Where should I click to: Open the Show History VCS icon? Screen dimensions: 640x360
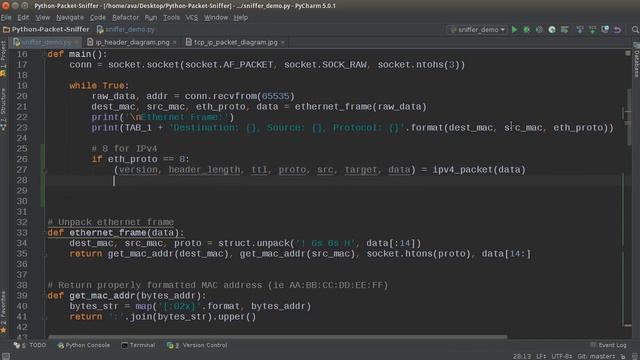605,30
